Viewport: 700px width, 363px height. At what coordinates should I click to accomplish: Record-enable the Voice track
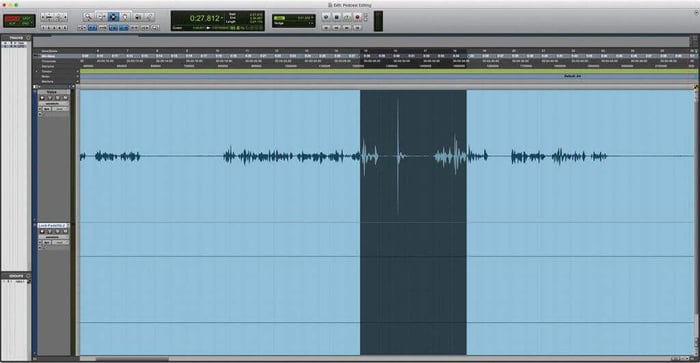coord(42,98)
